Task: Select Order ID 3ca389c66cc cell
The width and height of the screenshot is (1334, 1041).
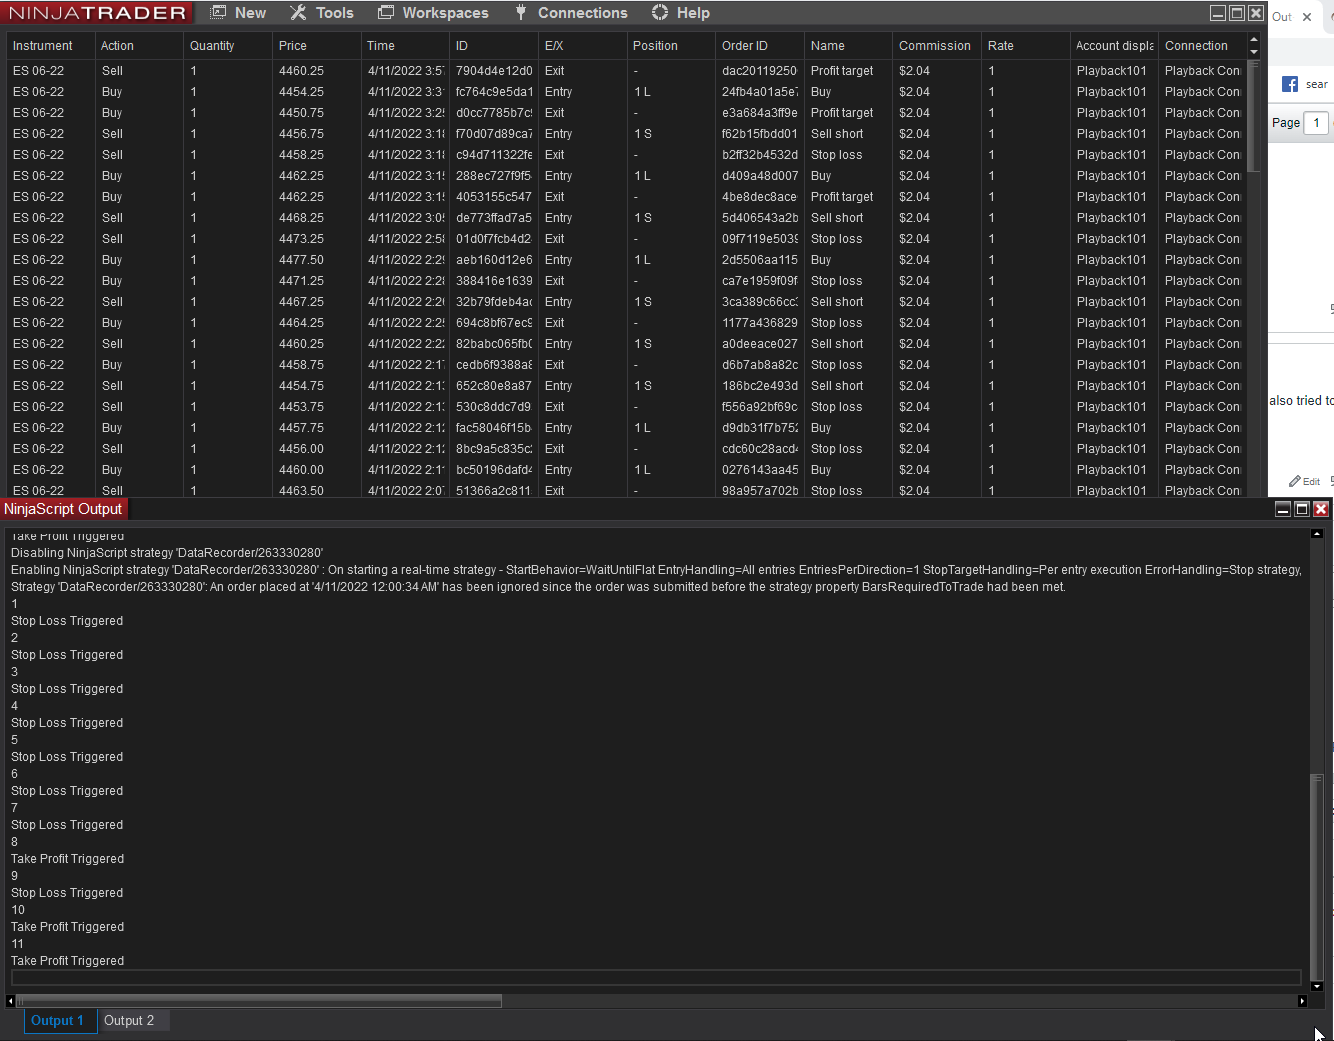Action: pyautogui.click(x=759, y=302)
